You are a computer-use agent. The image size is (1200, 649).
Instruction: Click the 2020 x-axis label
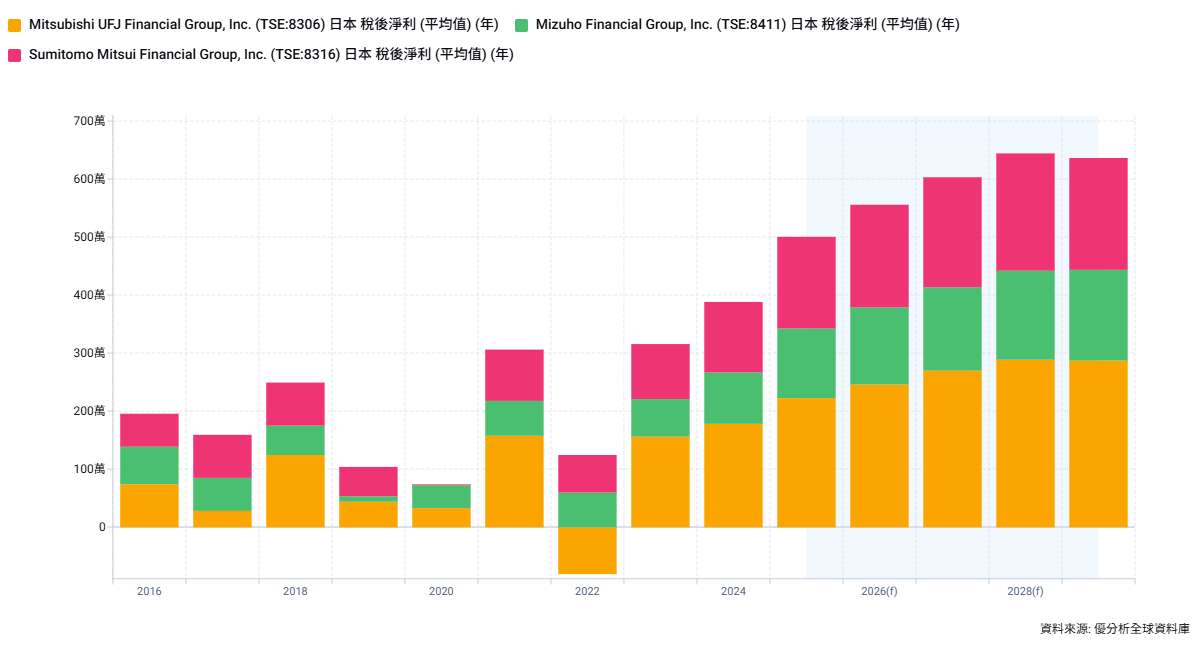point(441,592)
